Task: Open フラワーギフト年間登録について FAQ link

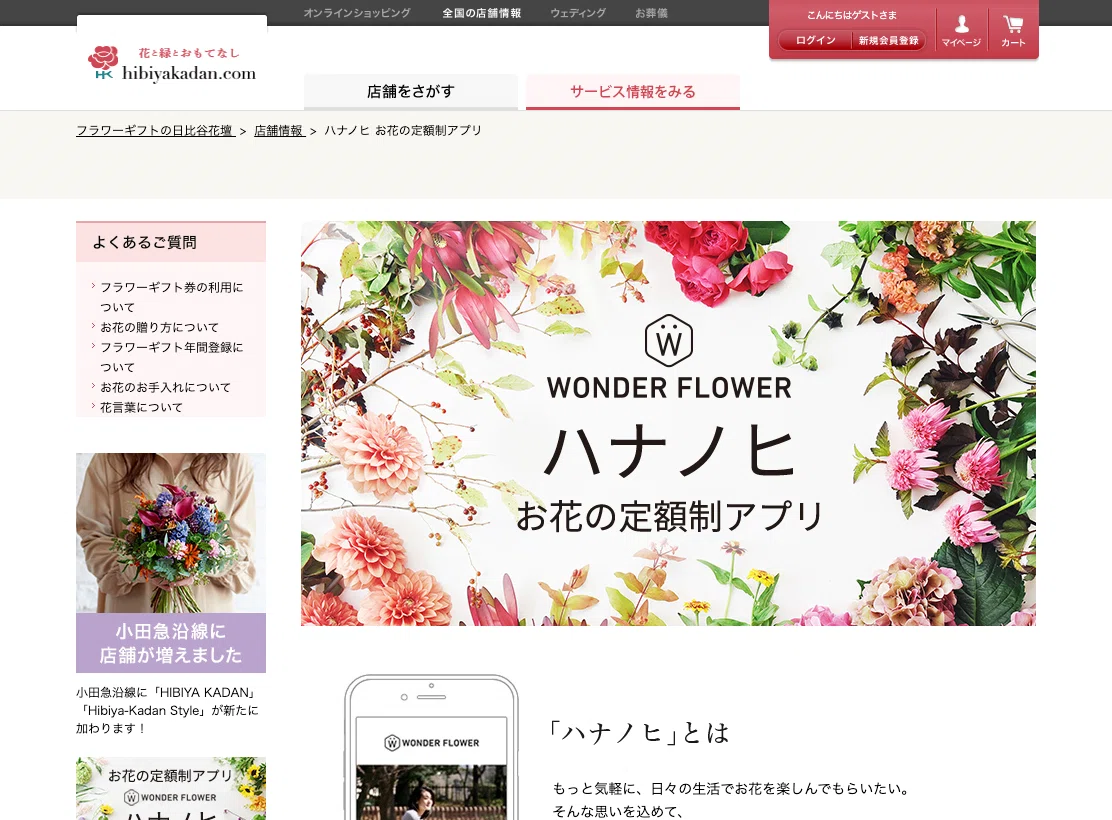Action: click(x=171, y=357)
